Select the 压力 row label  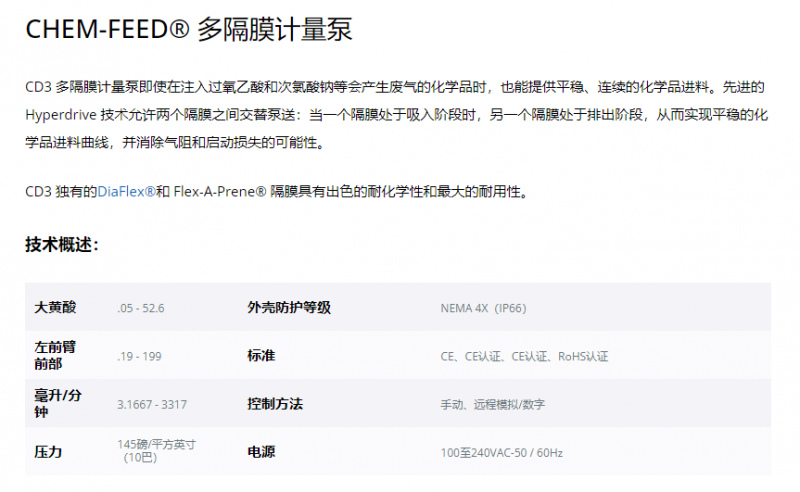[x=48, y=452]
